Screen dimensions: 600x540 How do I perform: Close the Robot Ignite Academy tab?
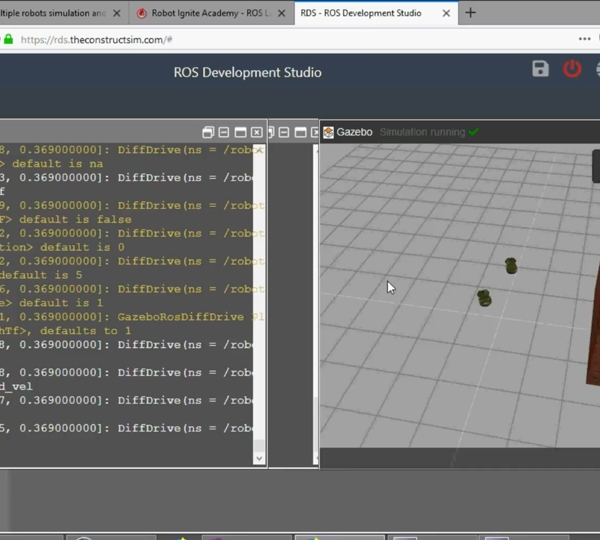281,13
